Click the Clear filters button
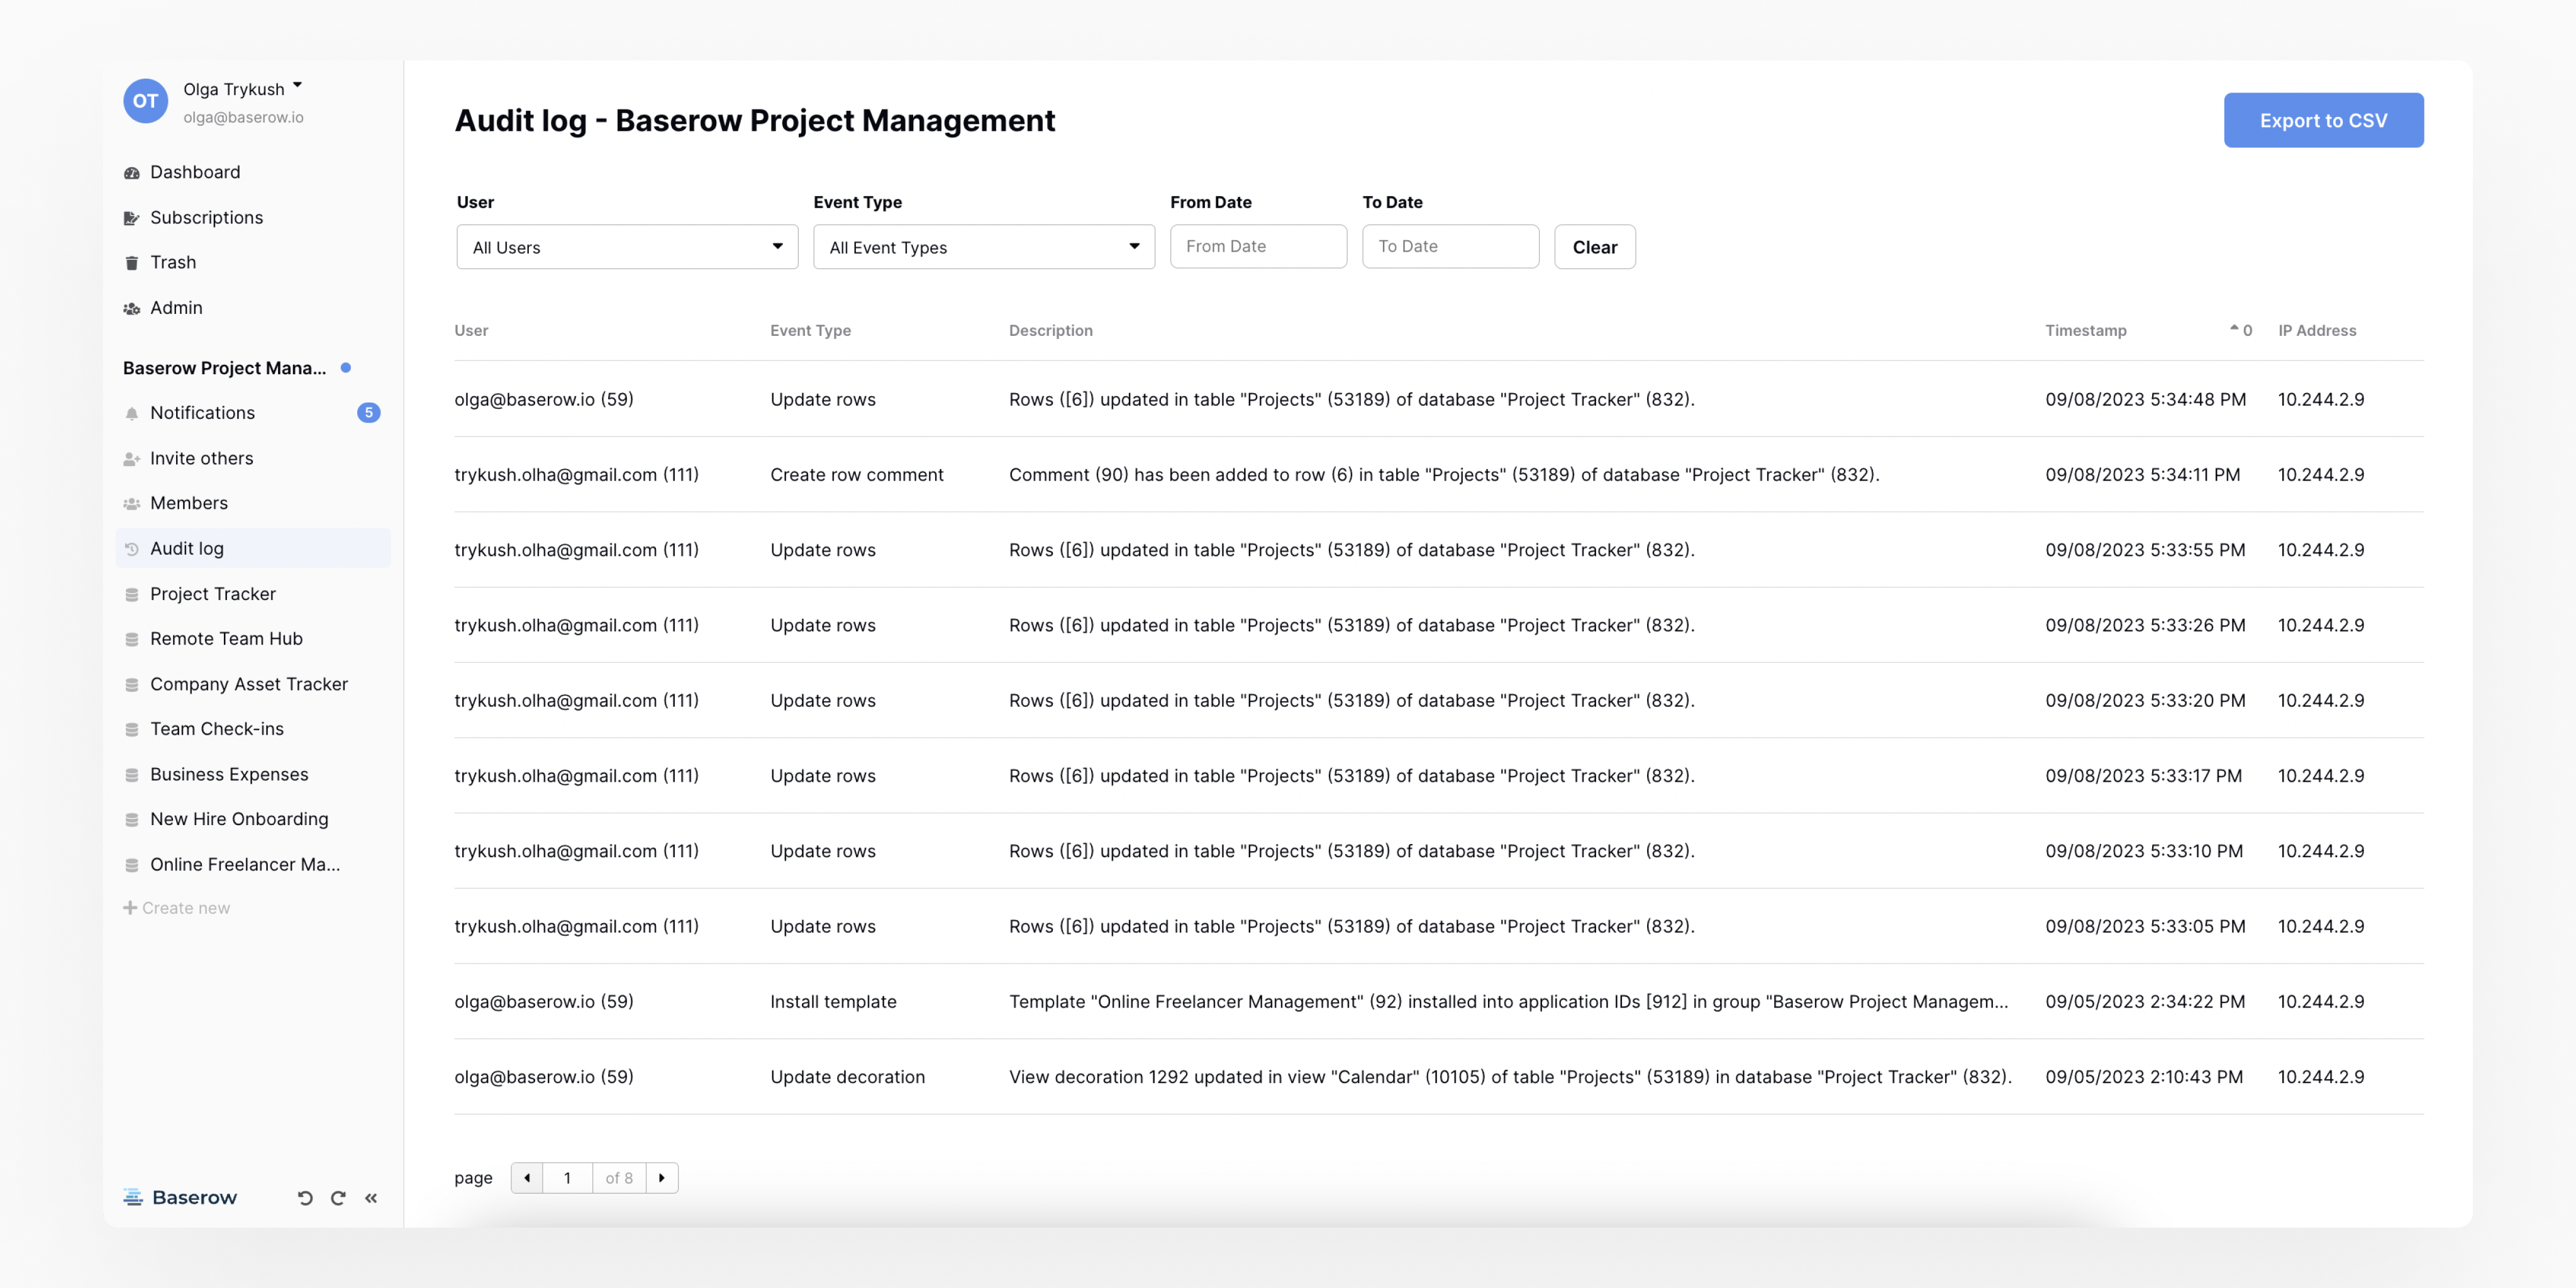Viewport: 2576px width, 1288px height. click(x=1594, y=247)
